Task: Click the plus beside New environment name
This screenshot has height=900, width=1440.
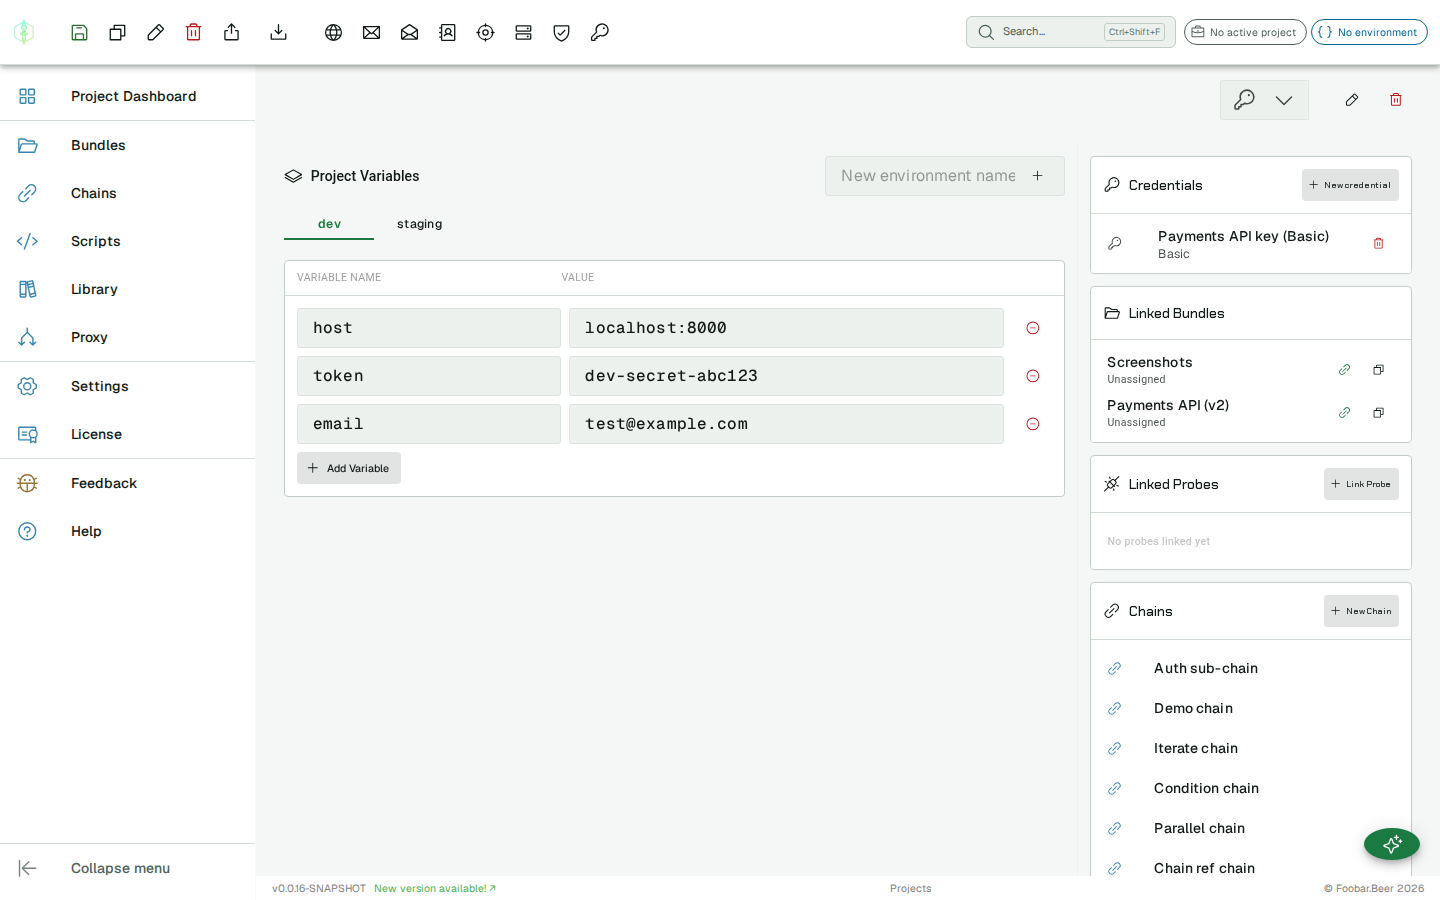Action: click(x=1038, y=176)
